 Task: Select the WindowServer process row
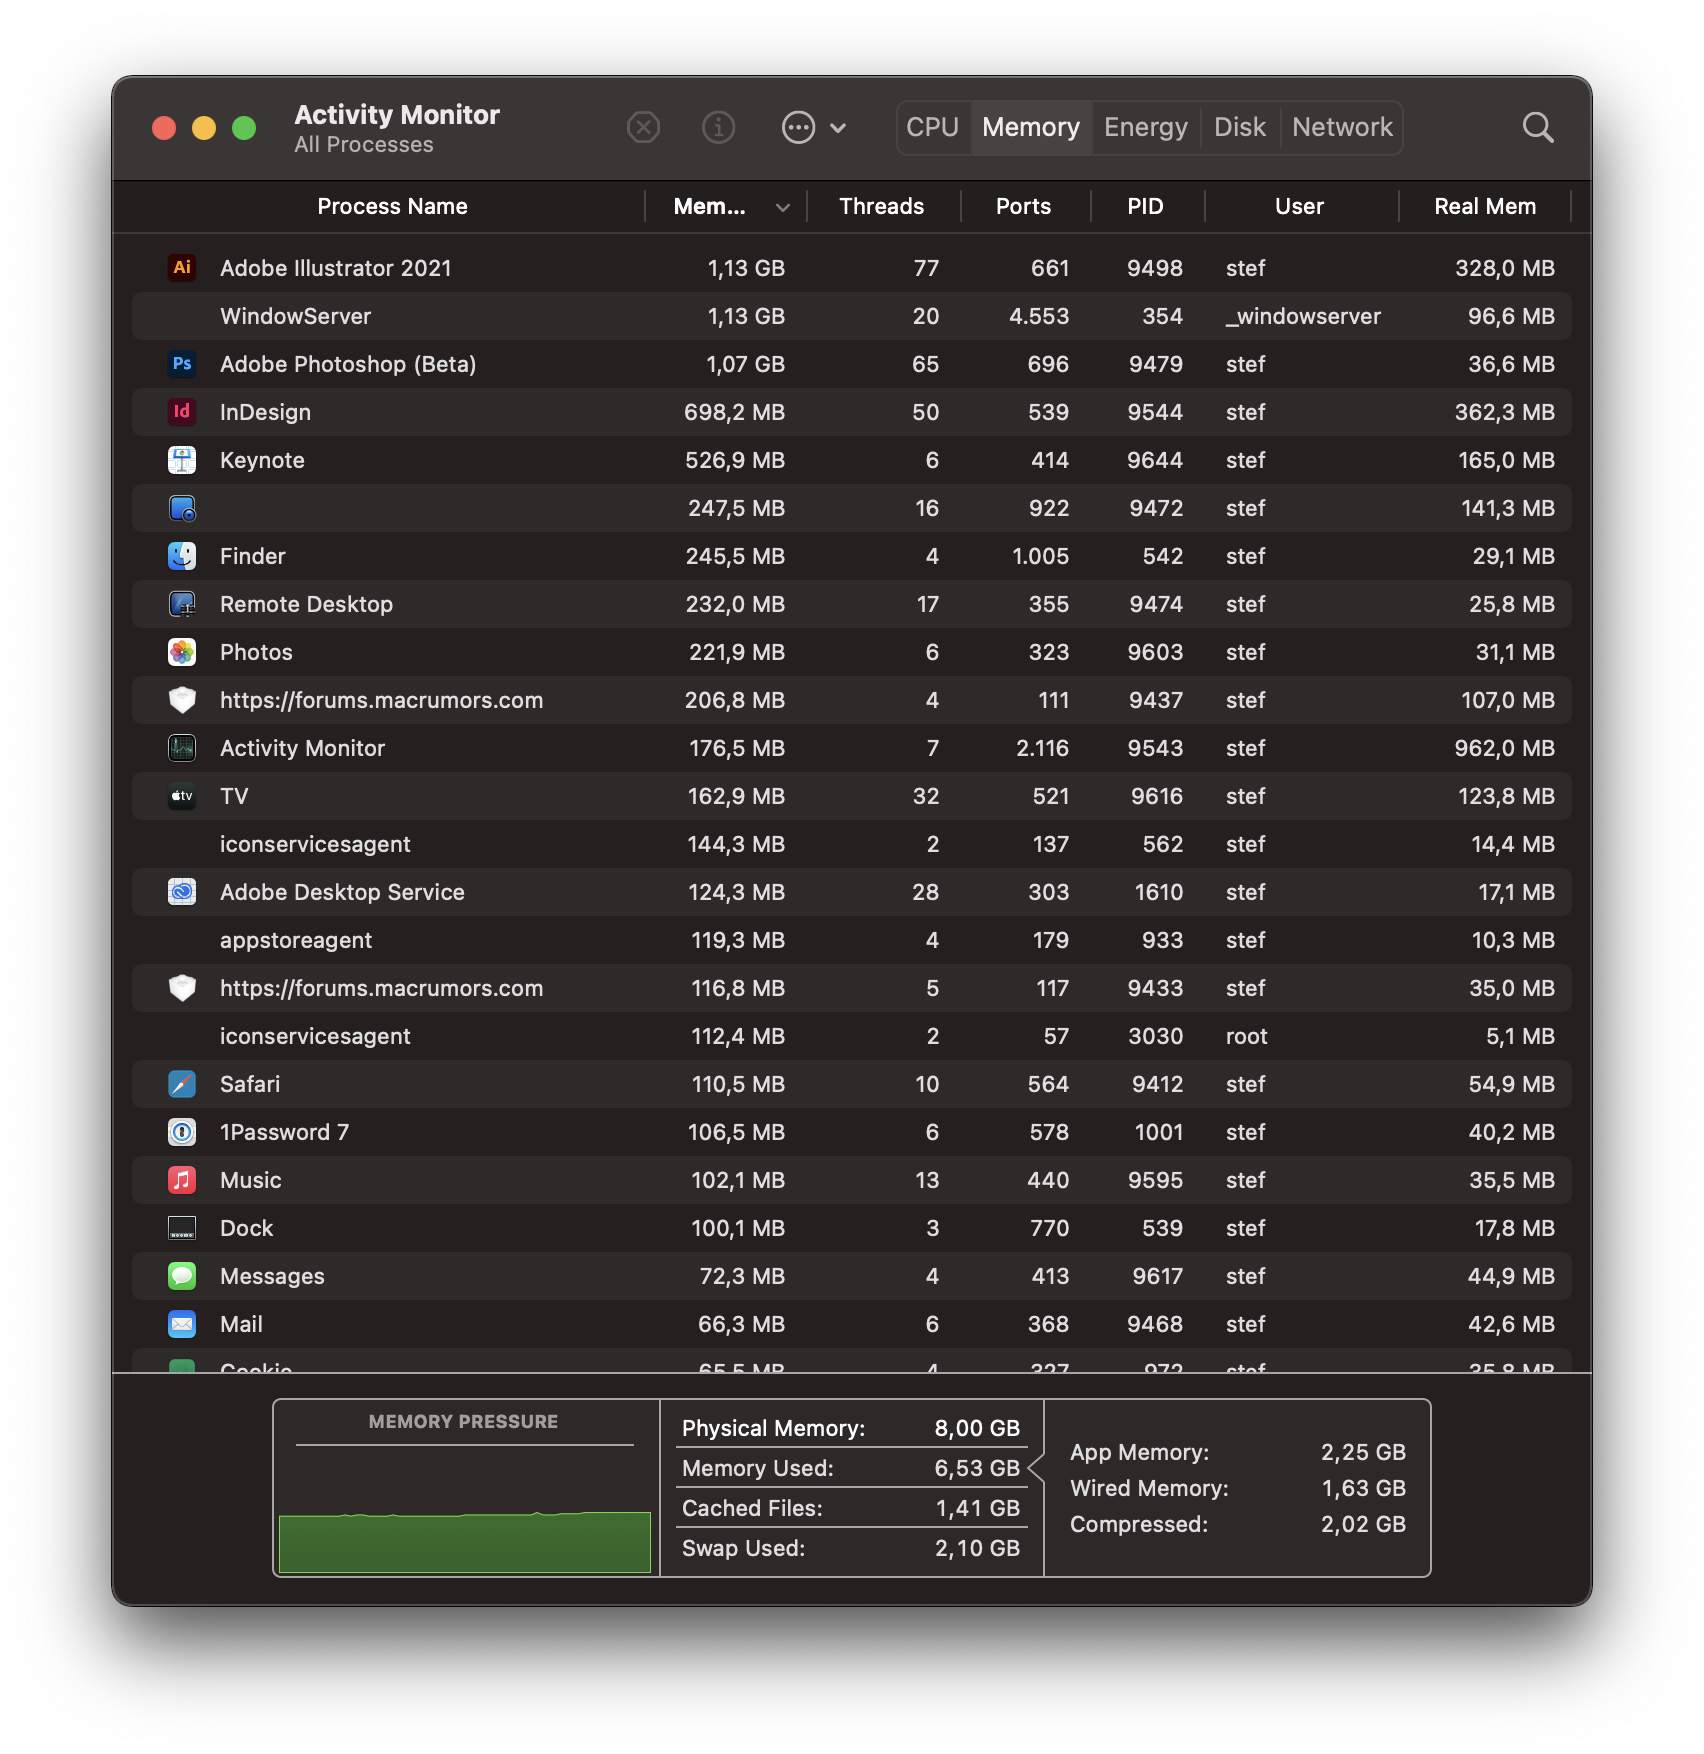[x=852, y=316]
